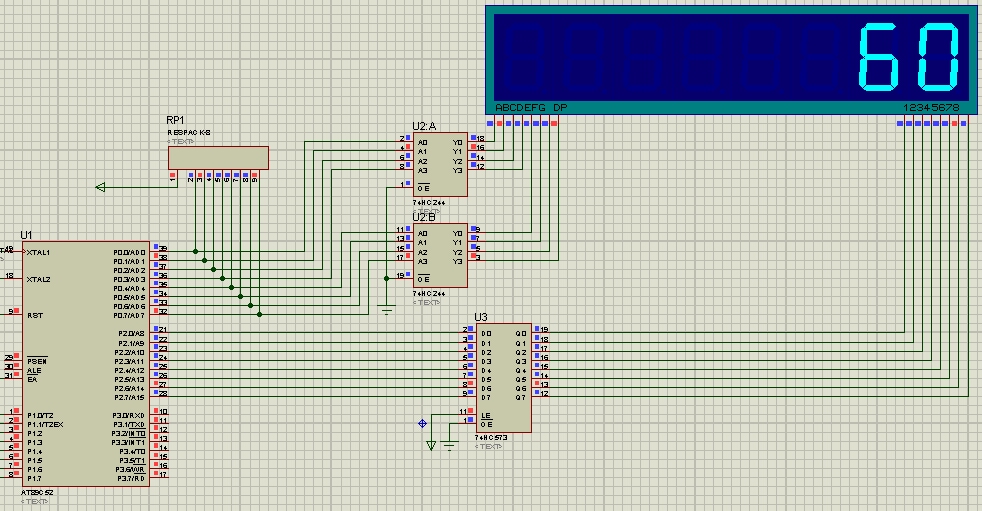The height and width of the screenshot is (511, 982).
Task: Click the DP pin label under display
Action: (560, 107)
